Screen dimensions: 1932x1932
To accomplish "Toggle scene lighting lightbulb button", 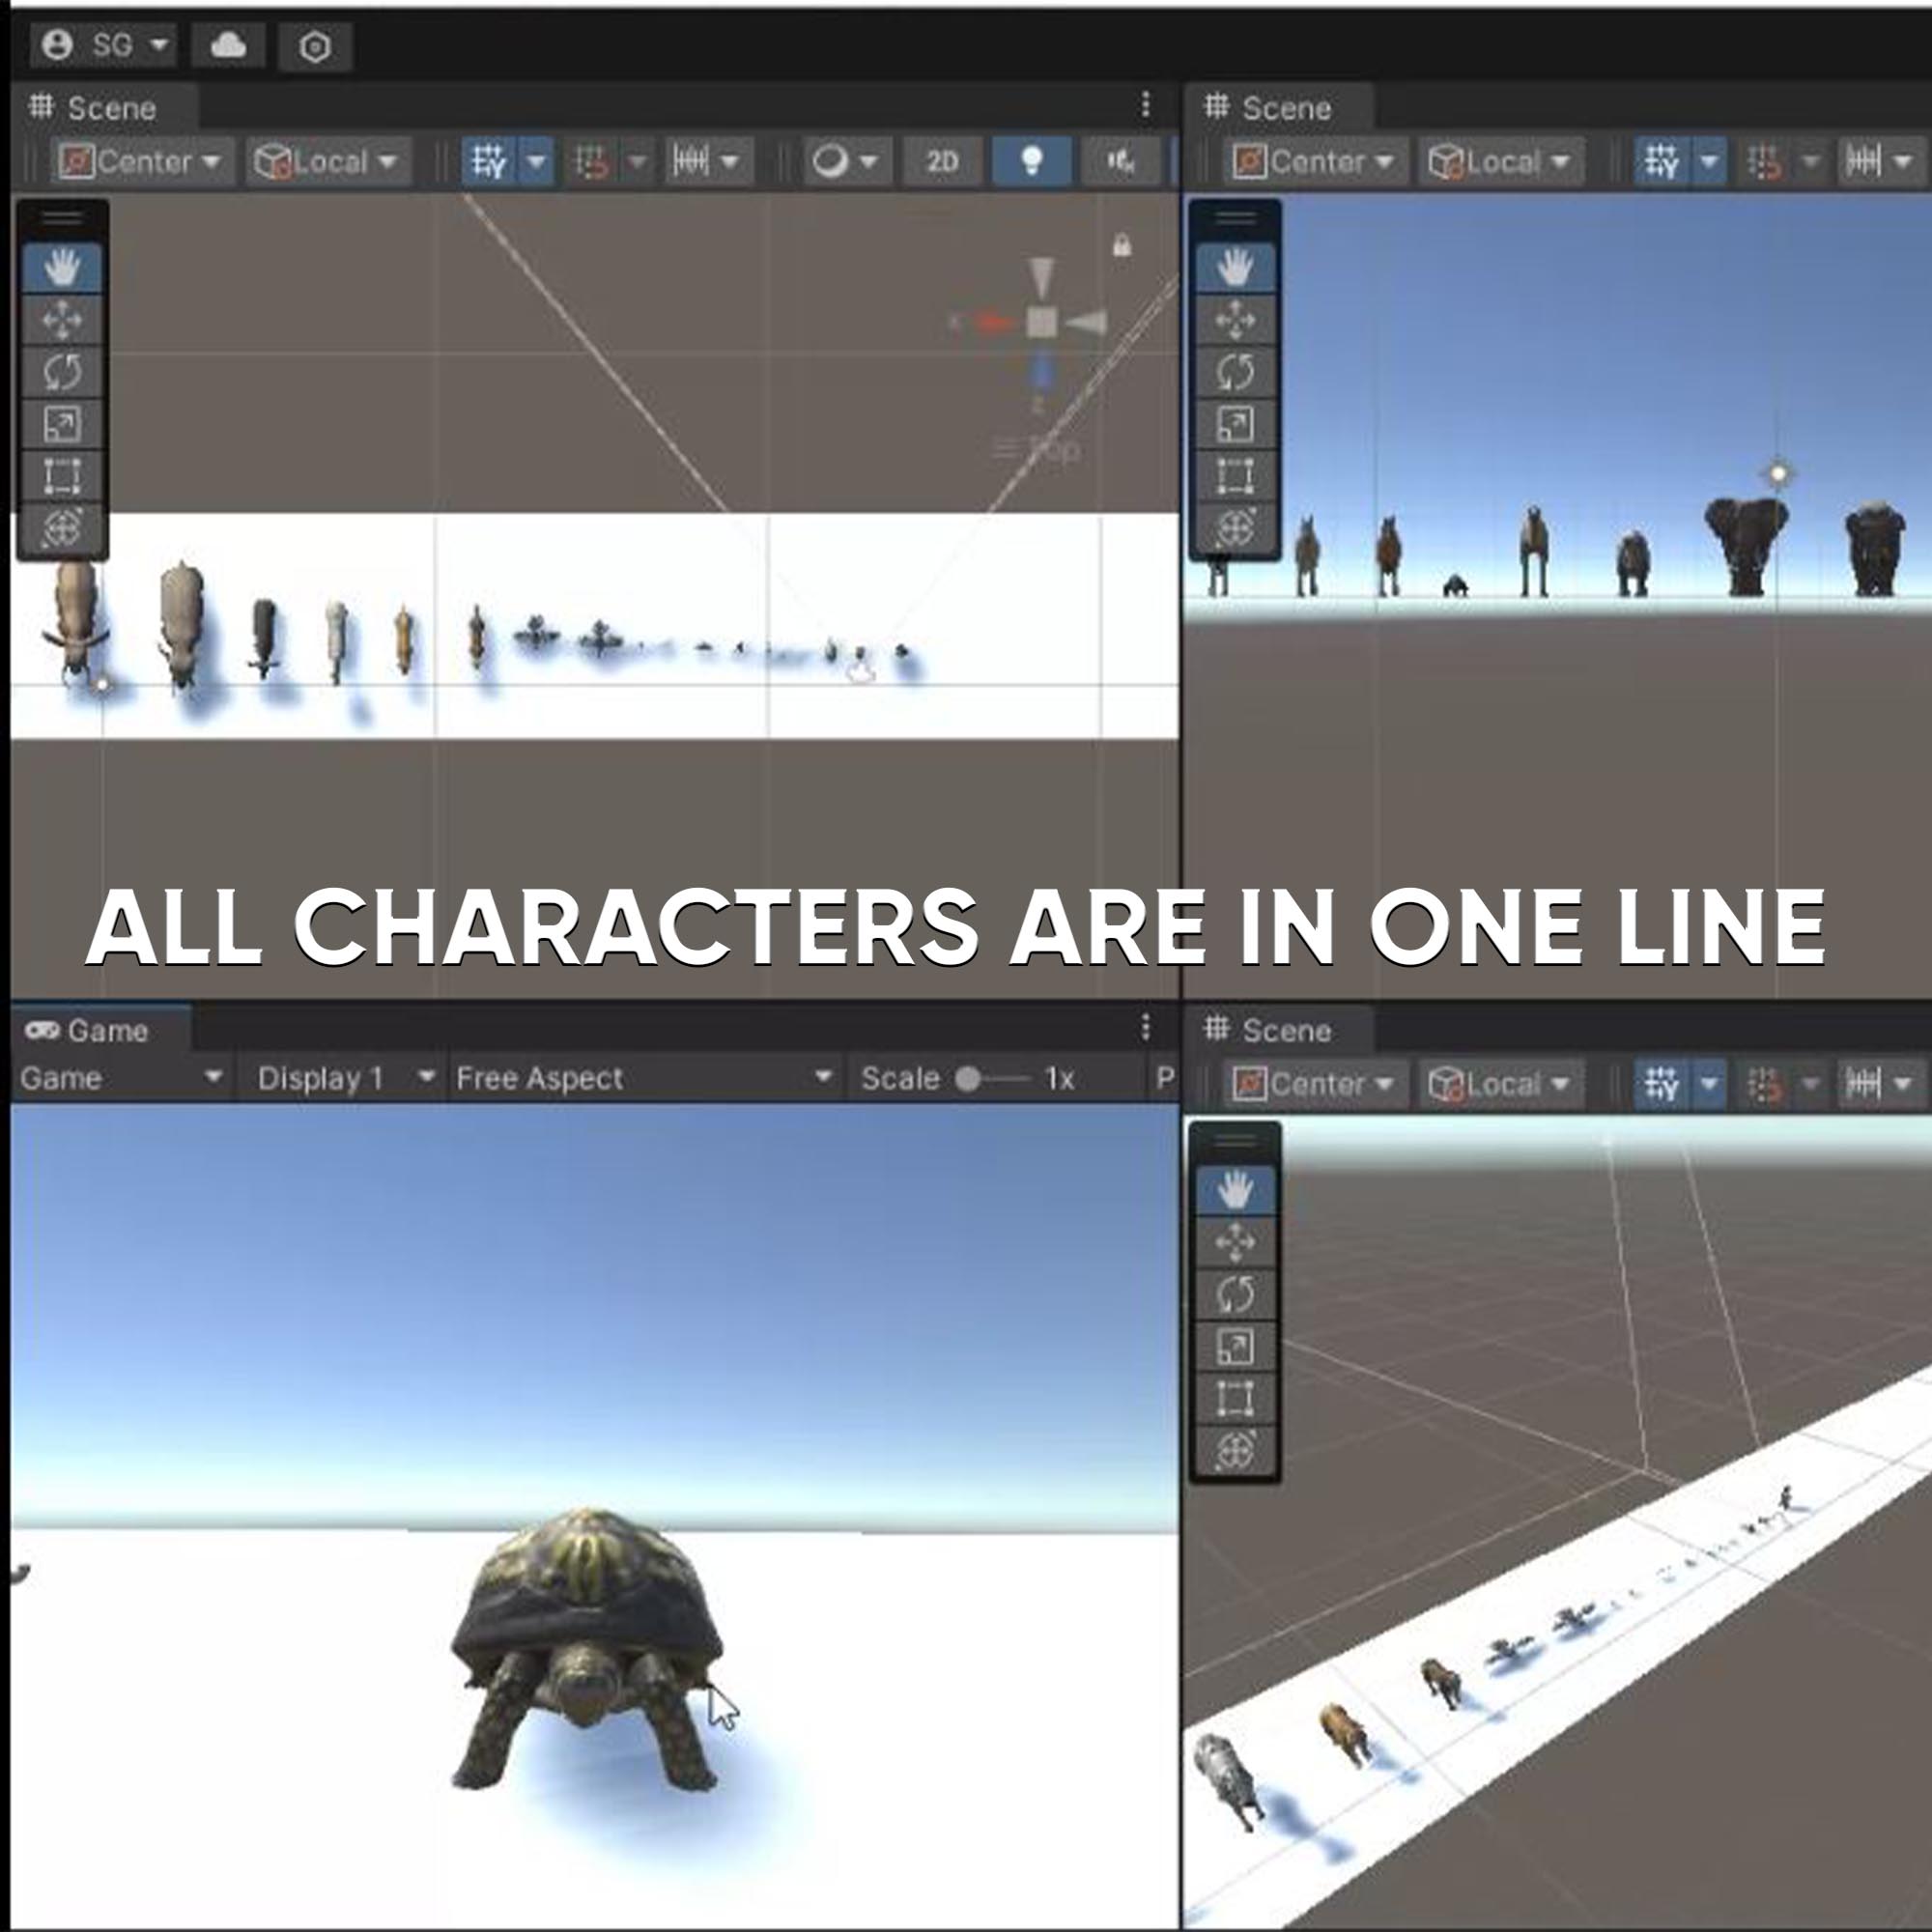I will click(x=1032, y=161).
